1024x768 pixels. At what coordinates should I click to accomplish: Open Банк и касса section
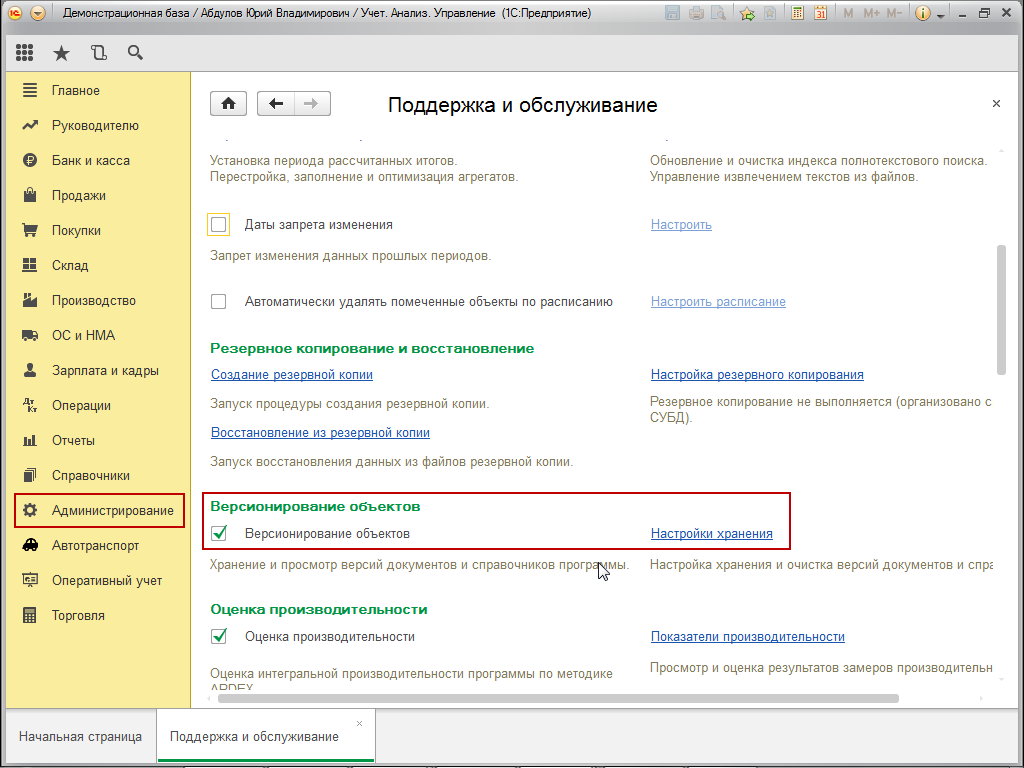pyautogui.click(x=90, y=161)
